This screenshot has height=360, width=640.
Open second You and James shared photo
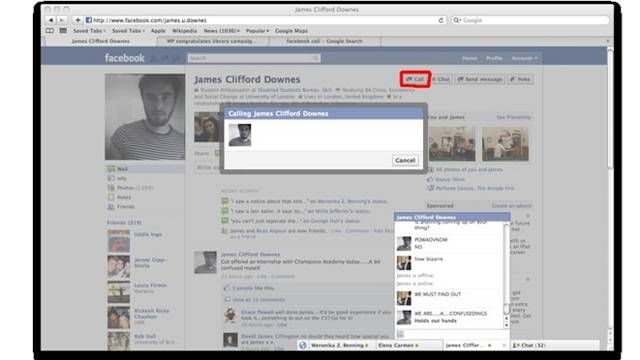pyautogui.click(x=505, y=144)
